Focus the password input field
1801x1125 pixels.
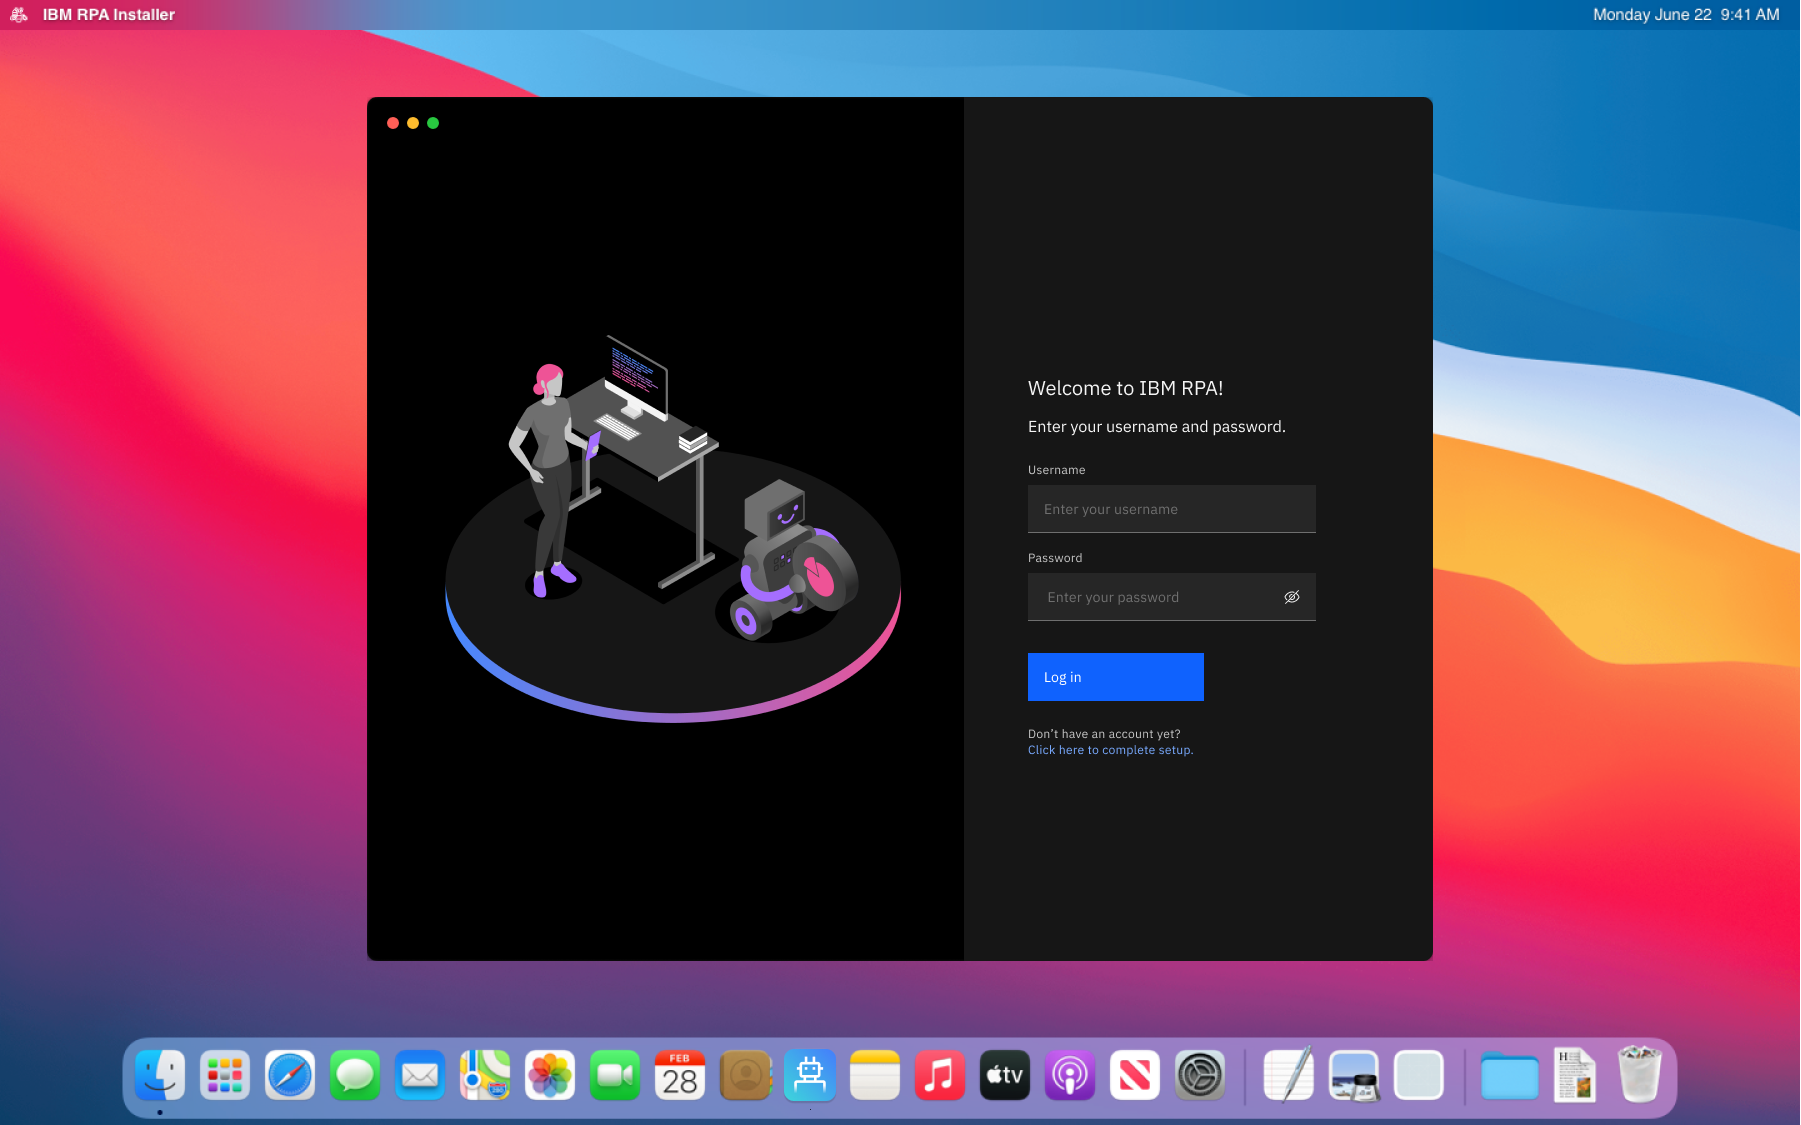[1172, 597]
